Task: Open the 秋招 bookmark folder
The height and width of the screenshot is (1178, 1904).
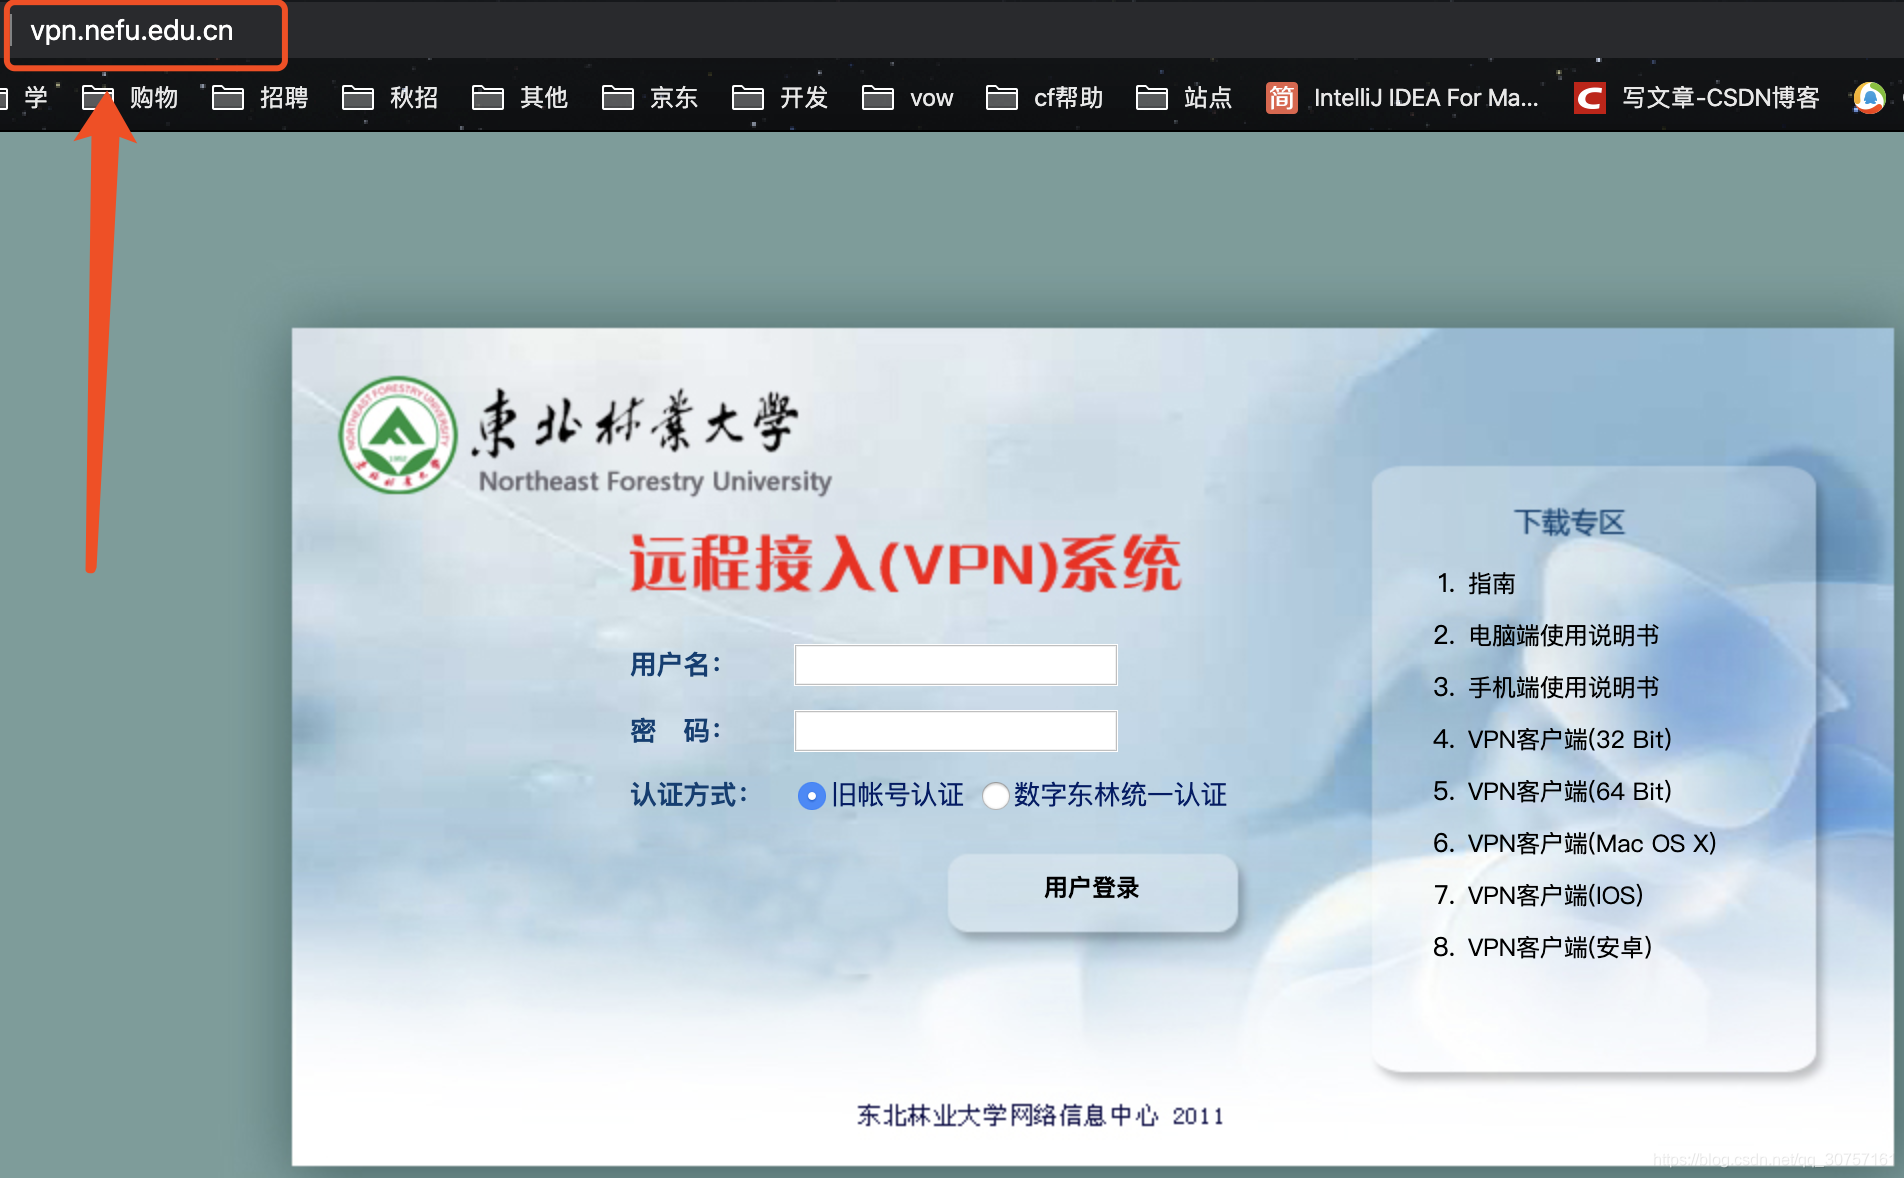Action: [x=390, y=98]
